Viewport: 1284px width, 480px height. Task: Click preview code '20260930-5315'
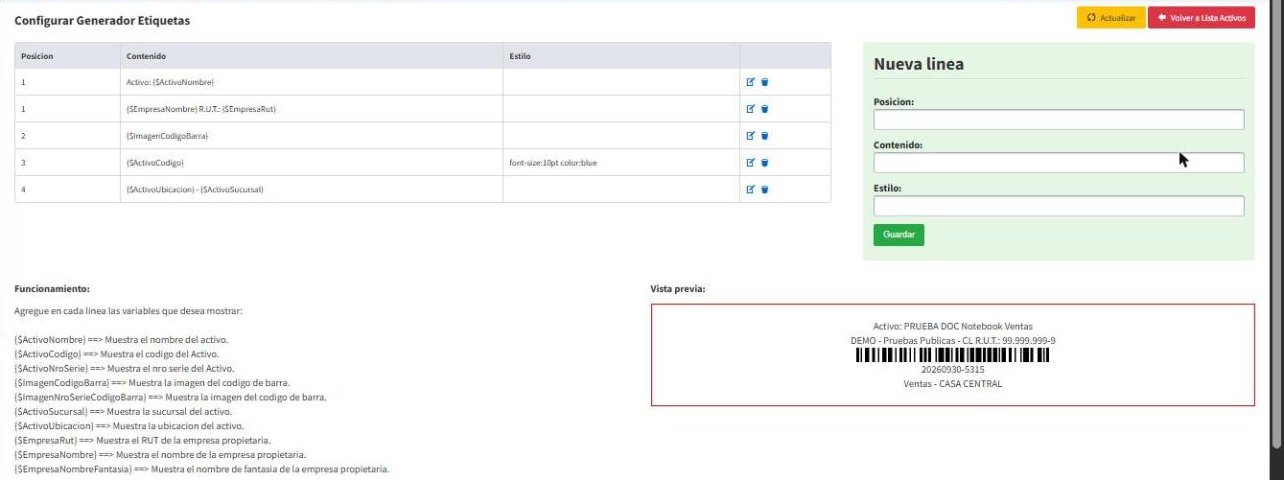(x=952, y=369)
